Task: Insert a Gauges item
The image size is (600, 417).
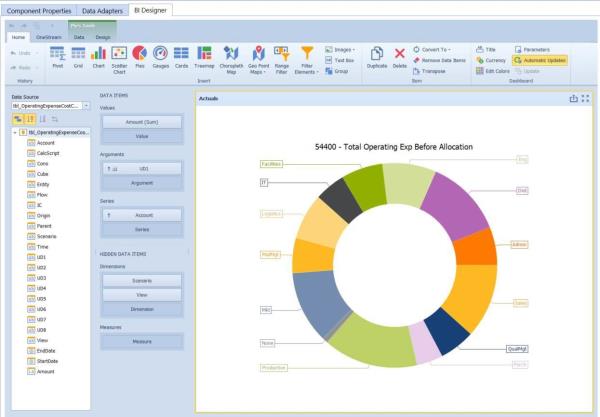Action: point(161,56)
